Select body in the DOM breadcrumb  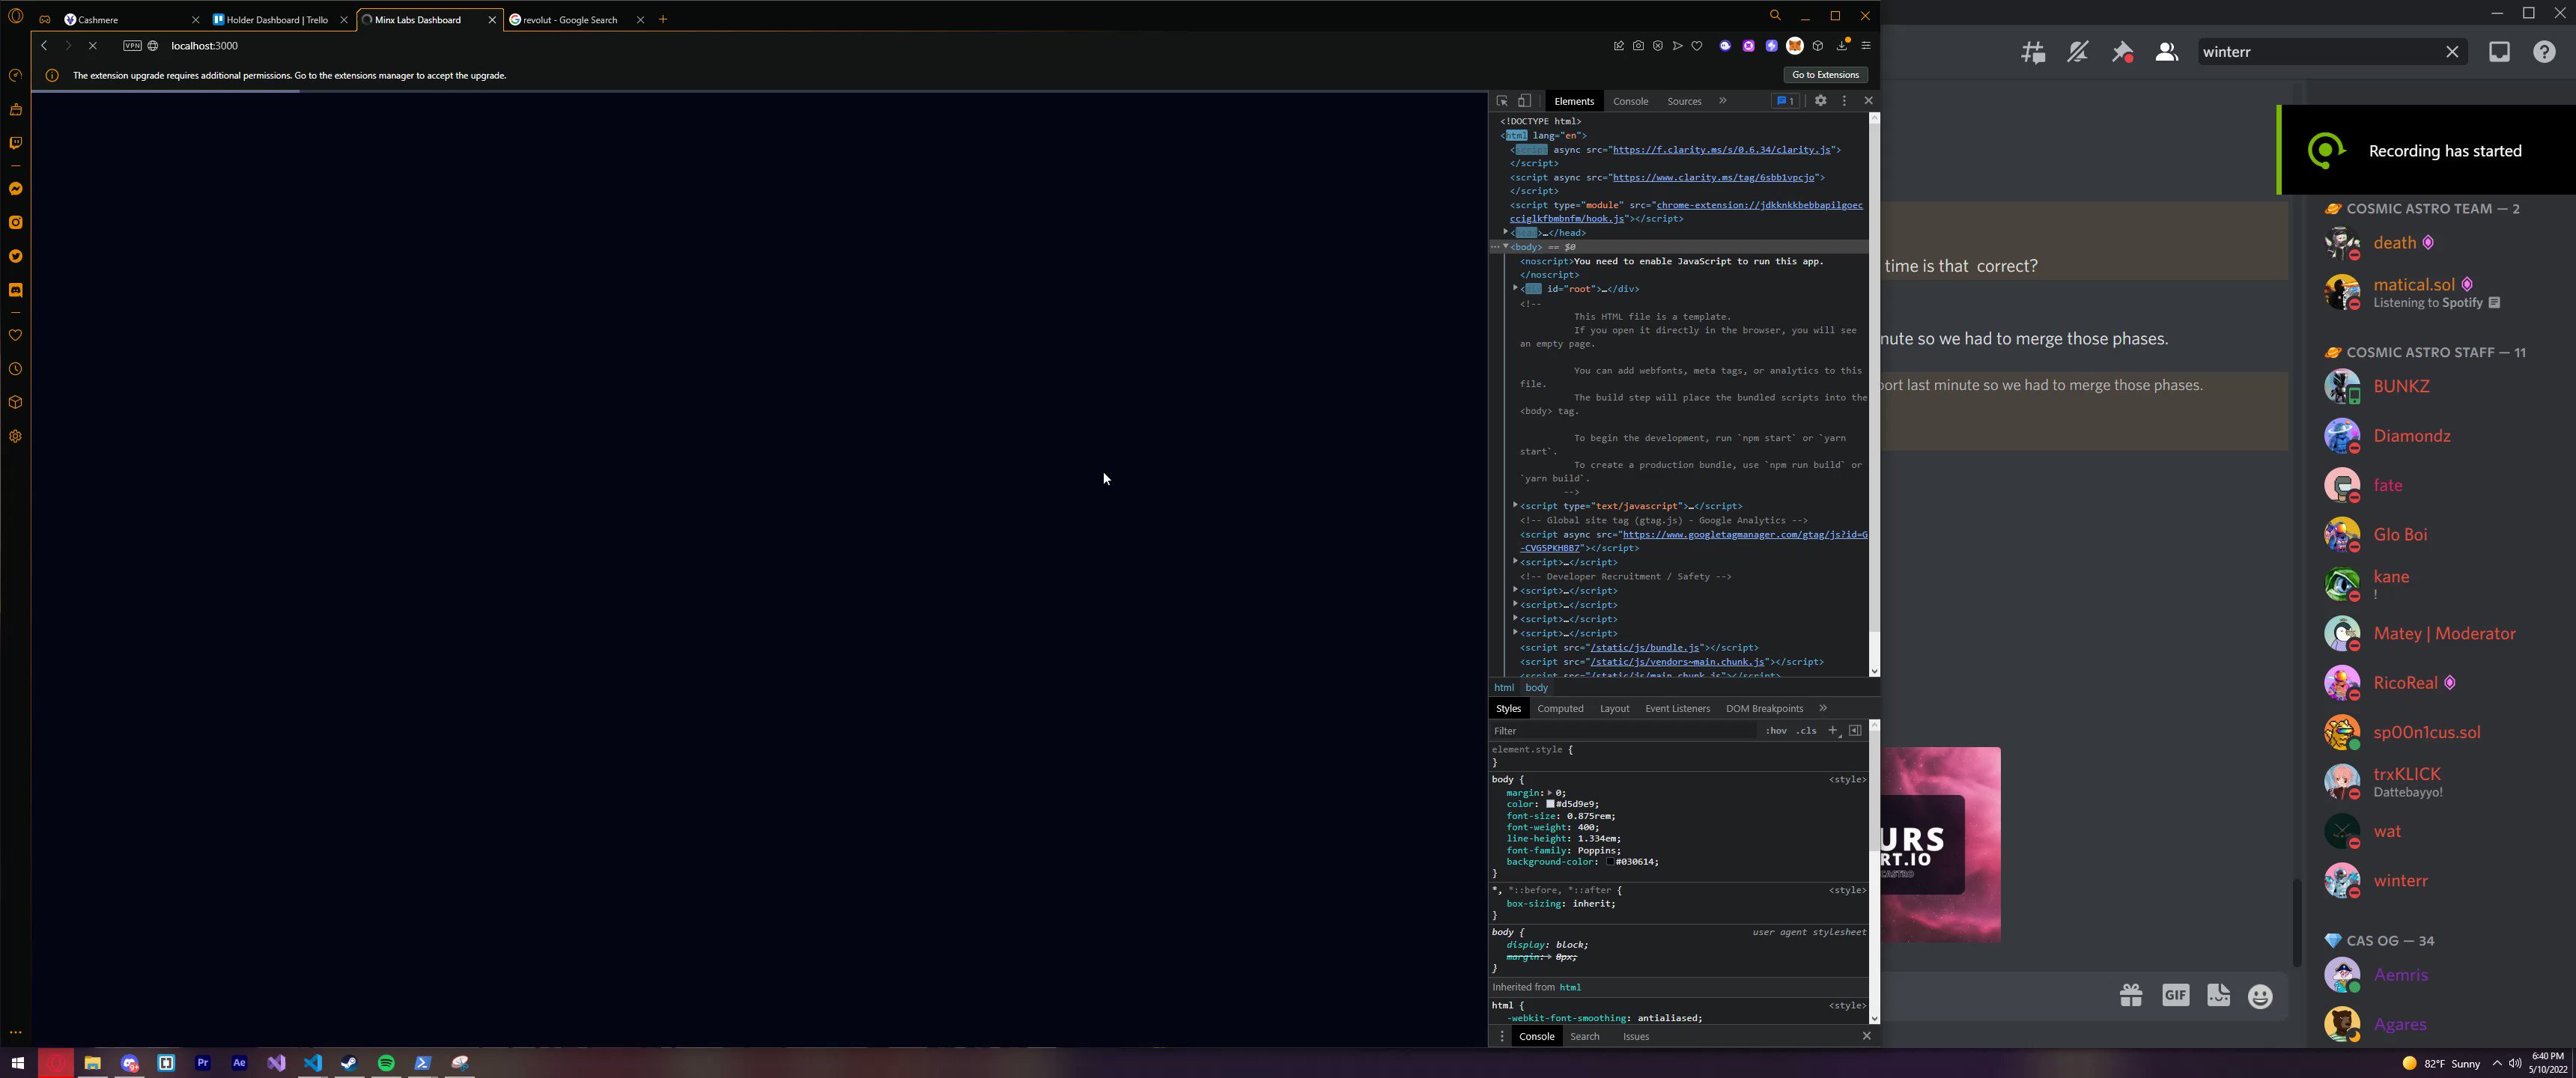[1536, 688]
